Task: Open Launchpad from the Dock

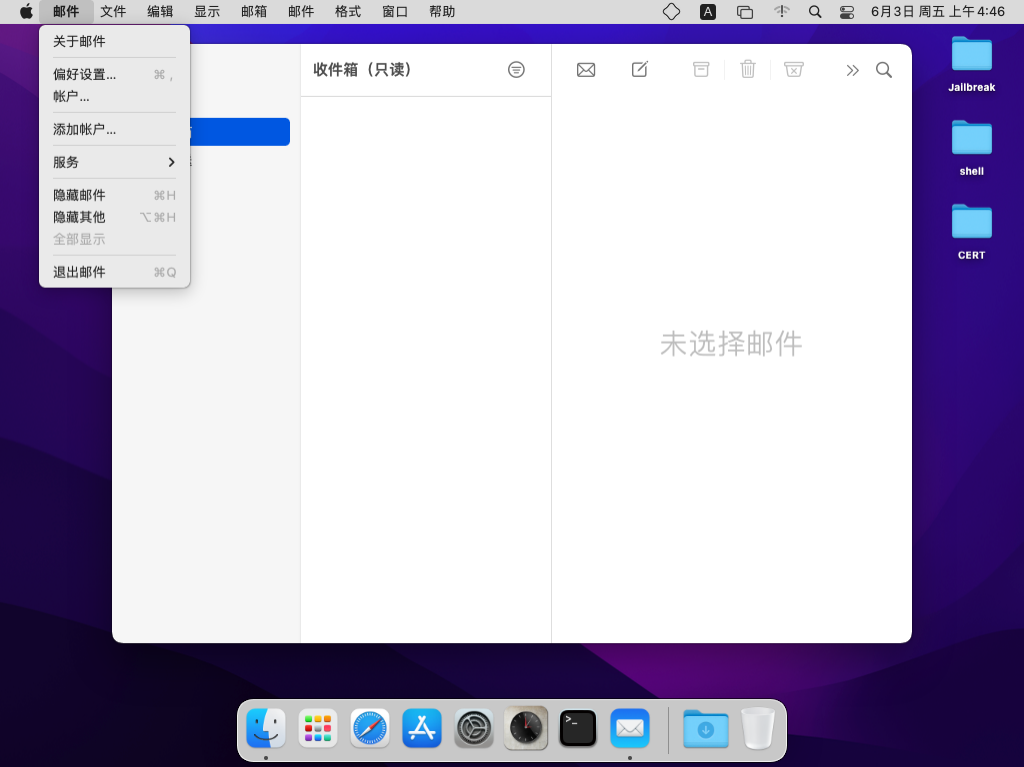Action: pos(318,728)
